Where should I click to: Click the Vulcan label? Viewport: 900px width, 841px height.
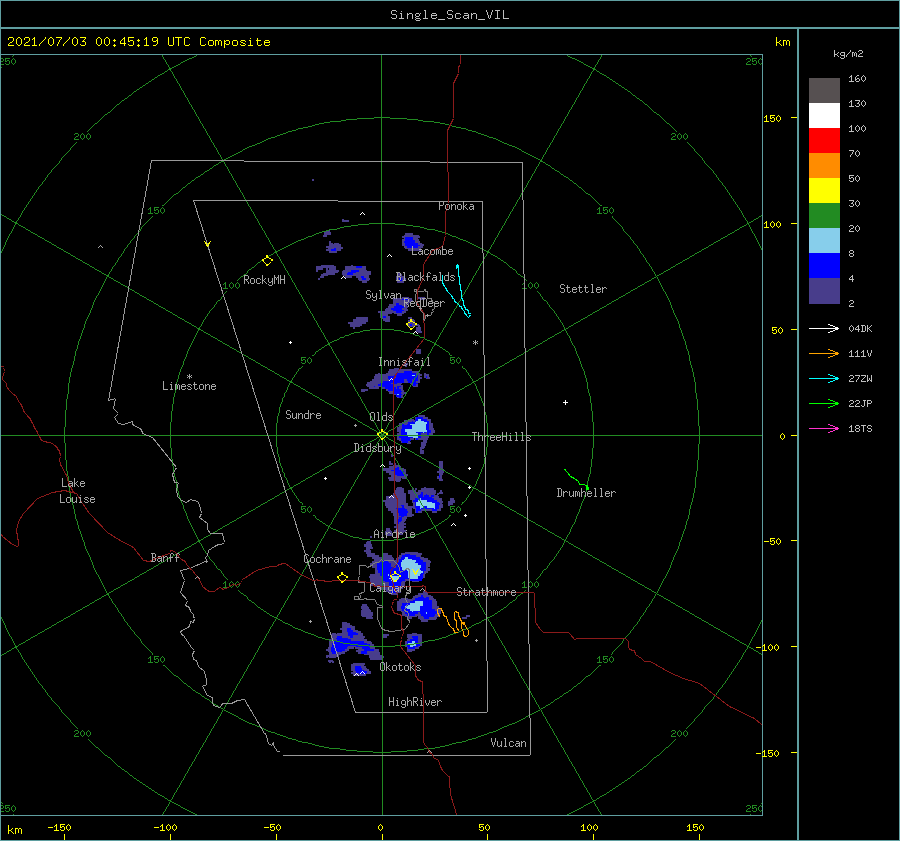(x=509, y=743)
